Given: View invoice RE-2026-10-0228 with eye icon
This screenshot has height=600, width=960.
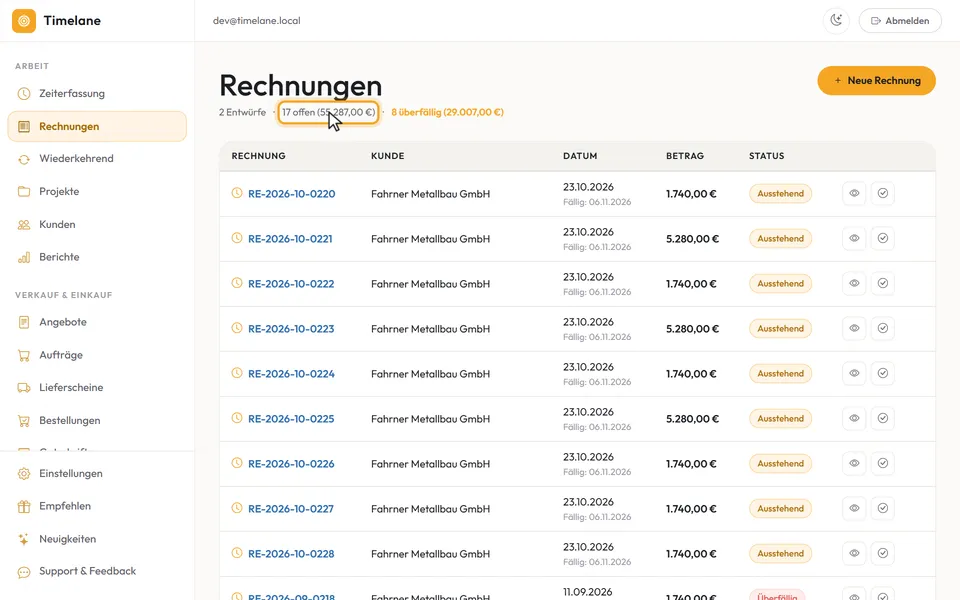Looking at the screenshot, I should (854, 553).
